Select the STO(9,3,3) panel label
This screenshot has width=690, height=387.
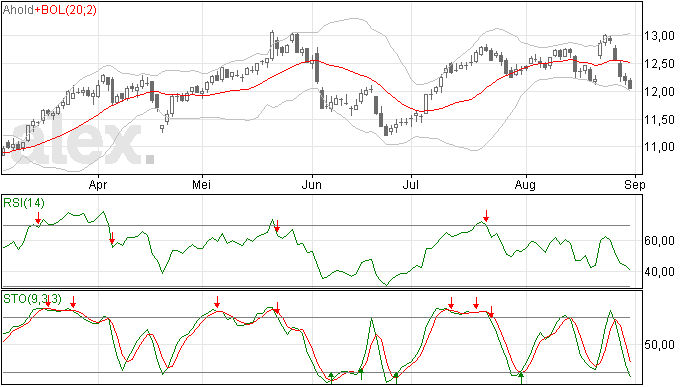[32, 299]
